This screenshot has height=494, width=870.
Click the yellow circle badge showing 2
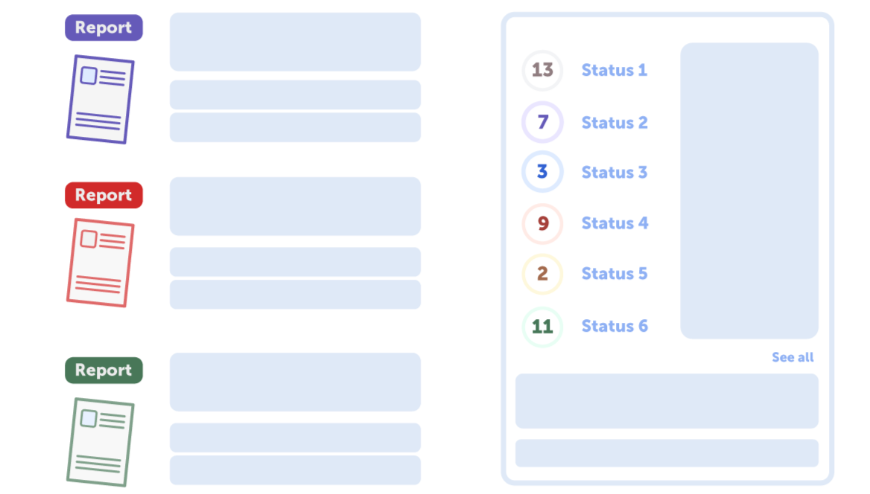tap(542, 274)
